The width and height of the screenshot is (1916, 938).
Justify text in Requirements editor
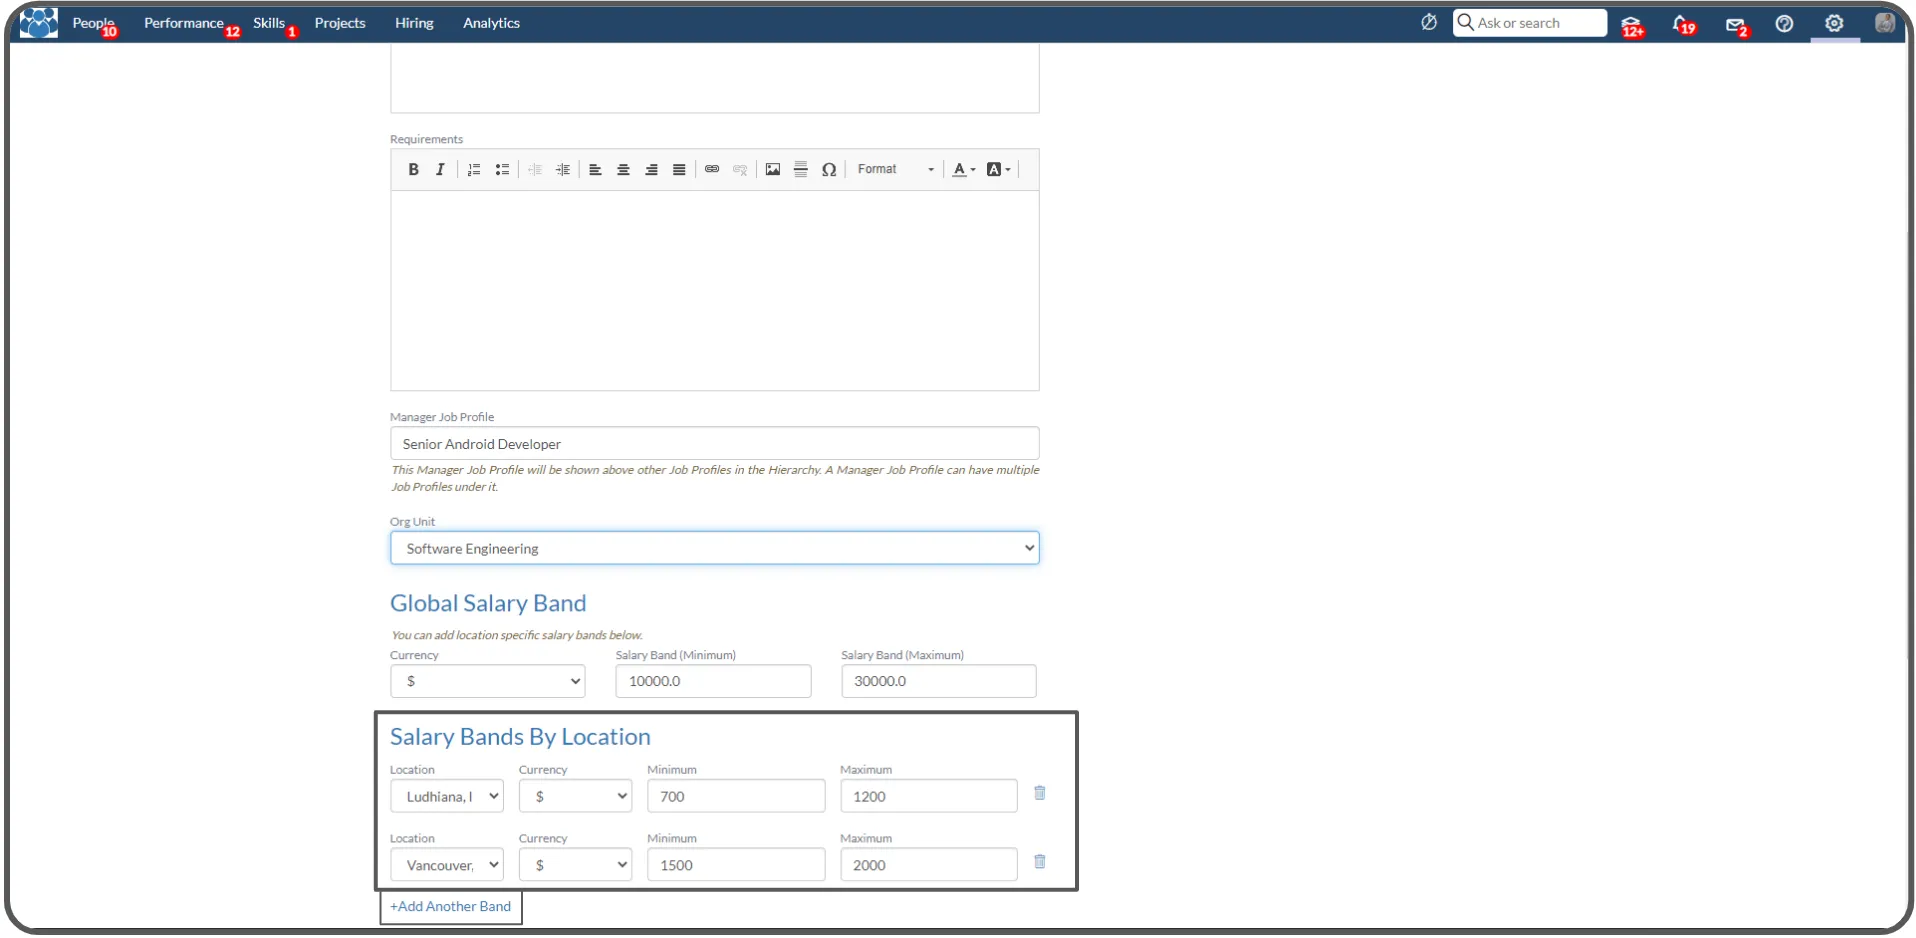click(679, 170)
